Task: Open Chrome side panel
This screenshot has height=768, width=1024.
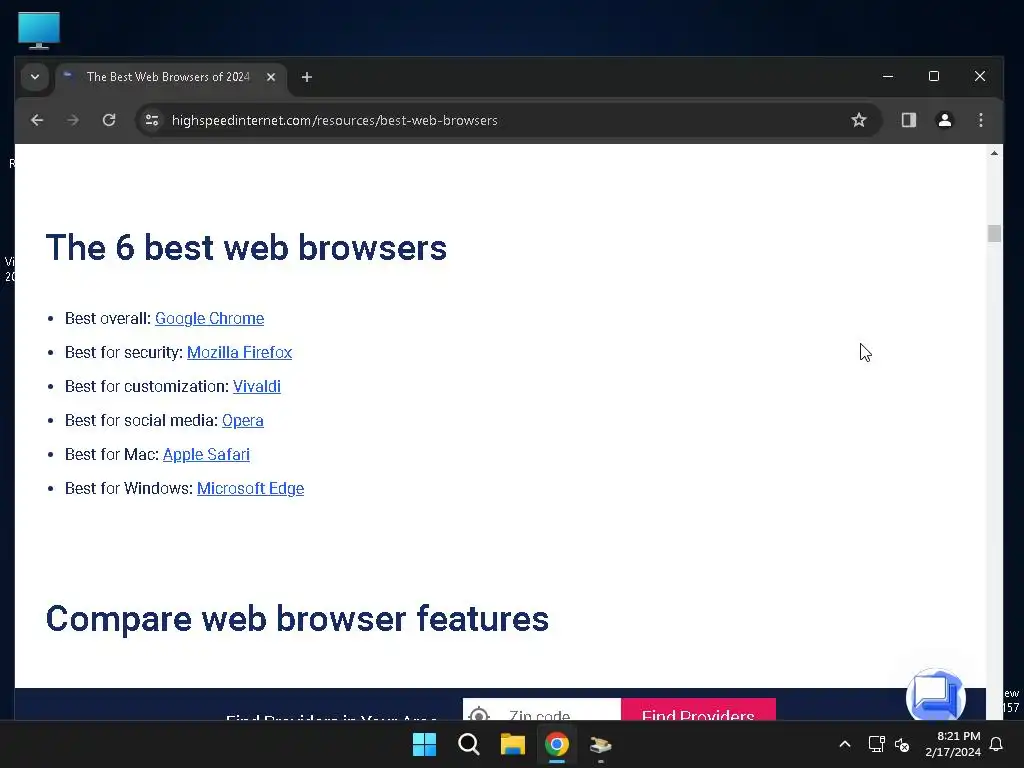Action: [908, 120]
